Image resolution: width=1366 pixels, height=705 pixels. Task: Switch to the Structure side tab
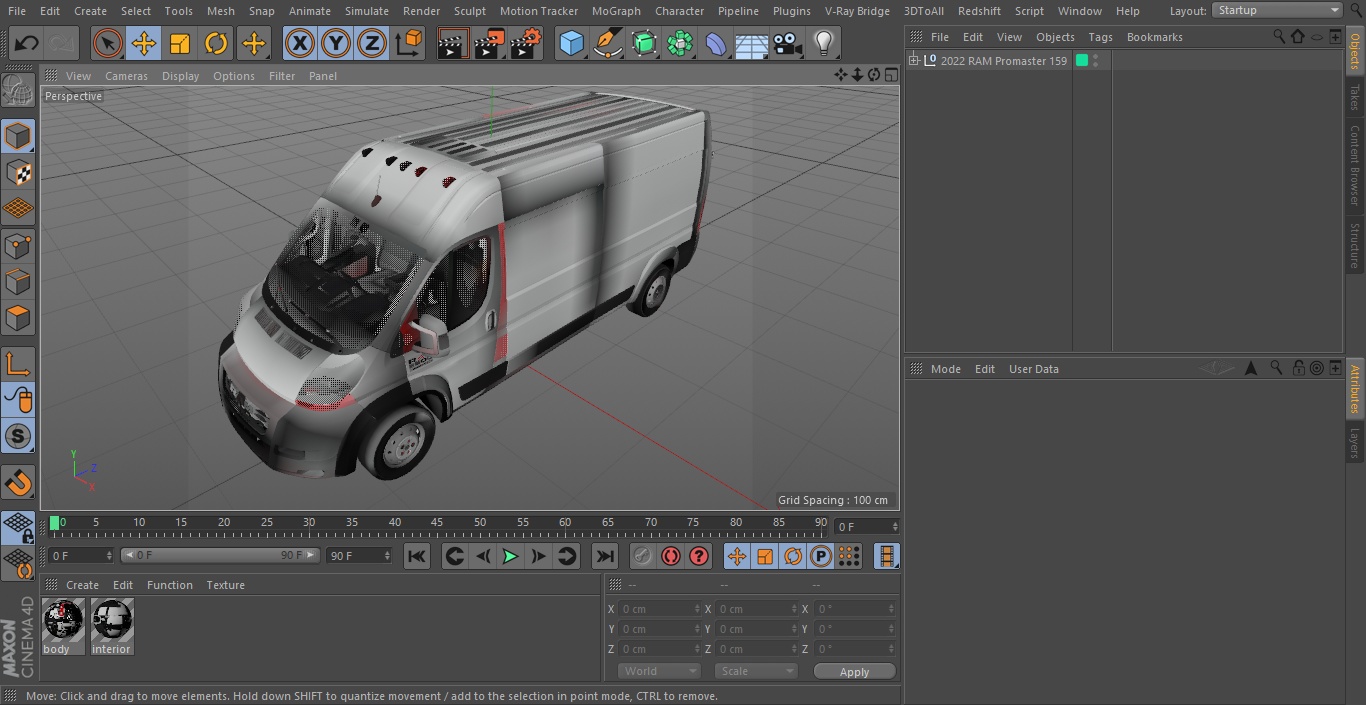click(1355, 246)
